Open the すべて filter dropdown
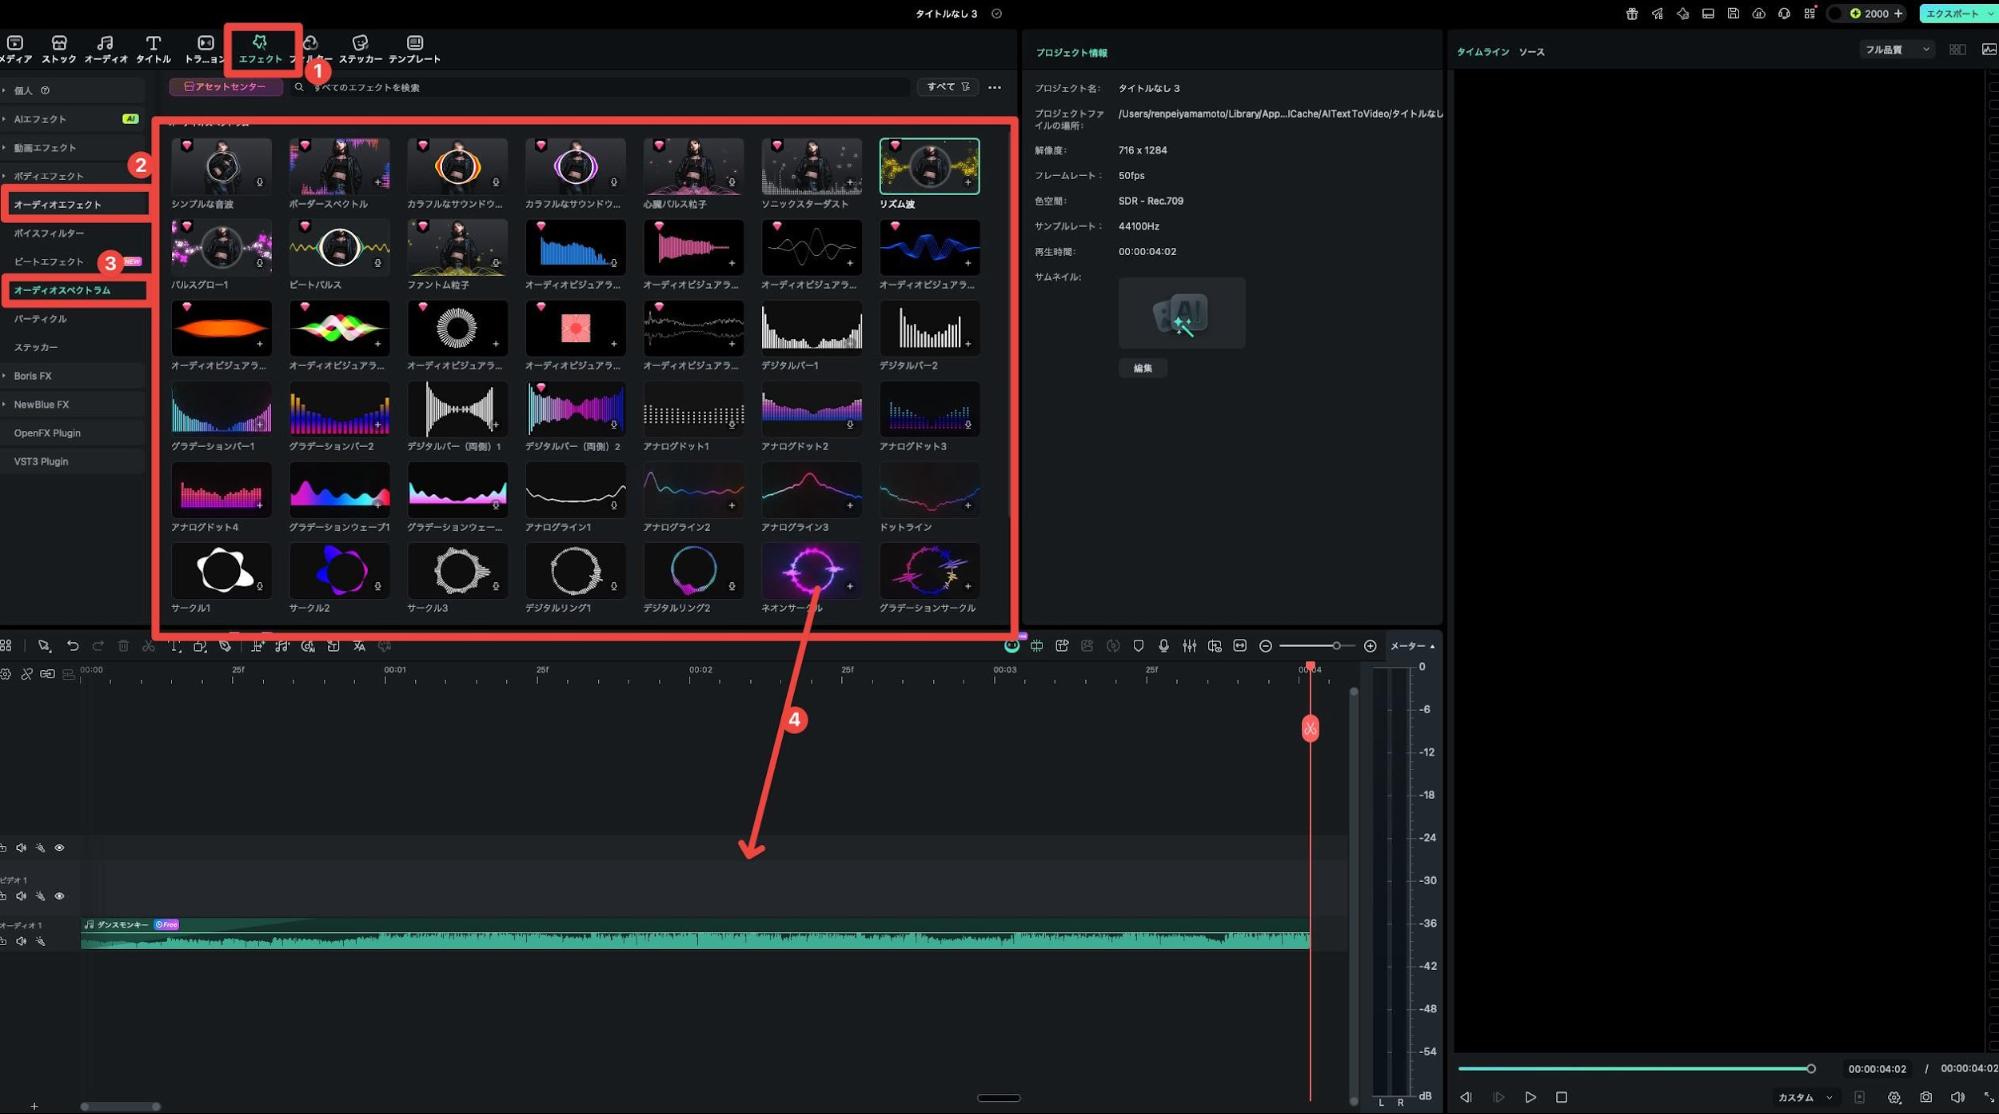 (947, 87)
